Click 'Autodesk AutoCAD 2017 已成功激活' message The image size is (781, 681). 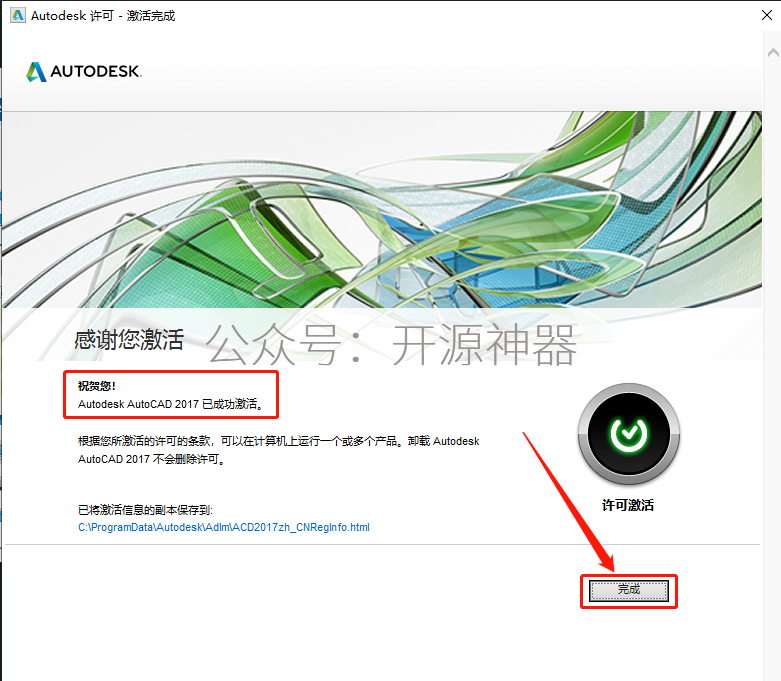click(x=170, y=404)
